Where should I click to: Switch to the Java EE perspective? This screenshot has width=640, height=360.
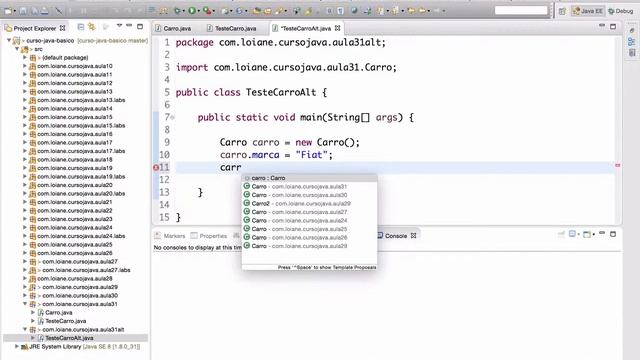pyautogui.click(x=588, y=11)
